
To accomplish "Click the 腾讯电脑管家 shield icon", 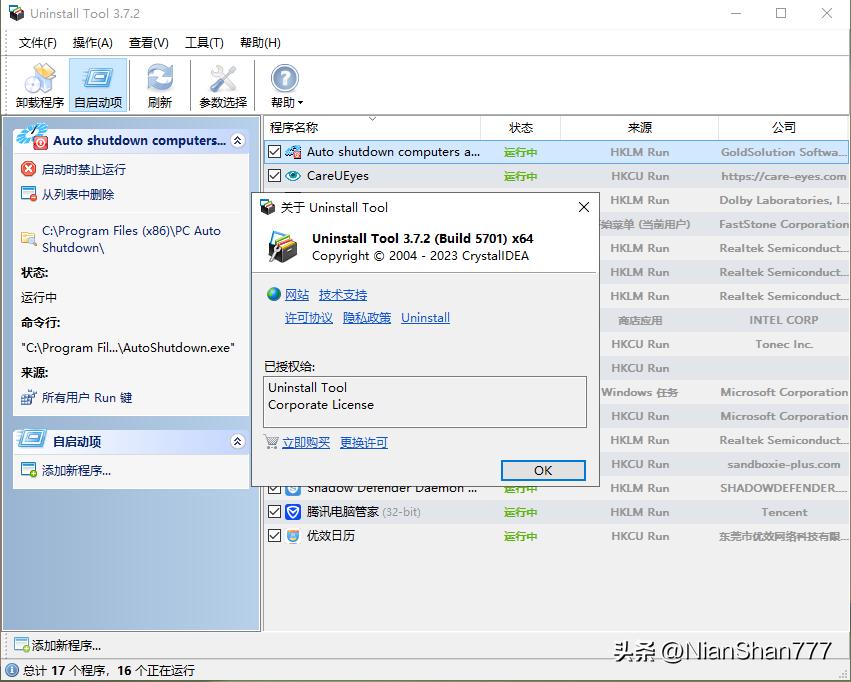I will pos(293,512).
